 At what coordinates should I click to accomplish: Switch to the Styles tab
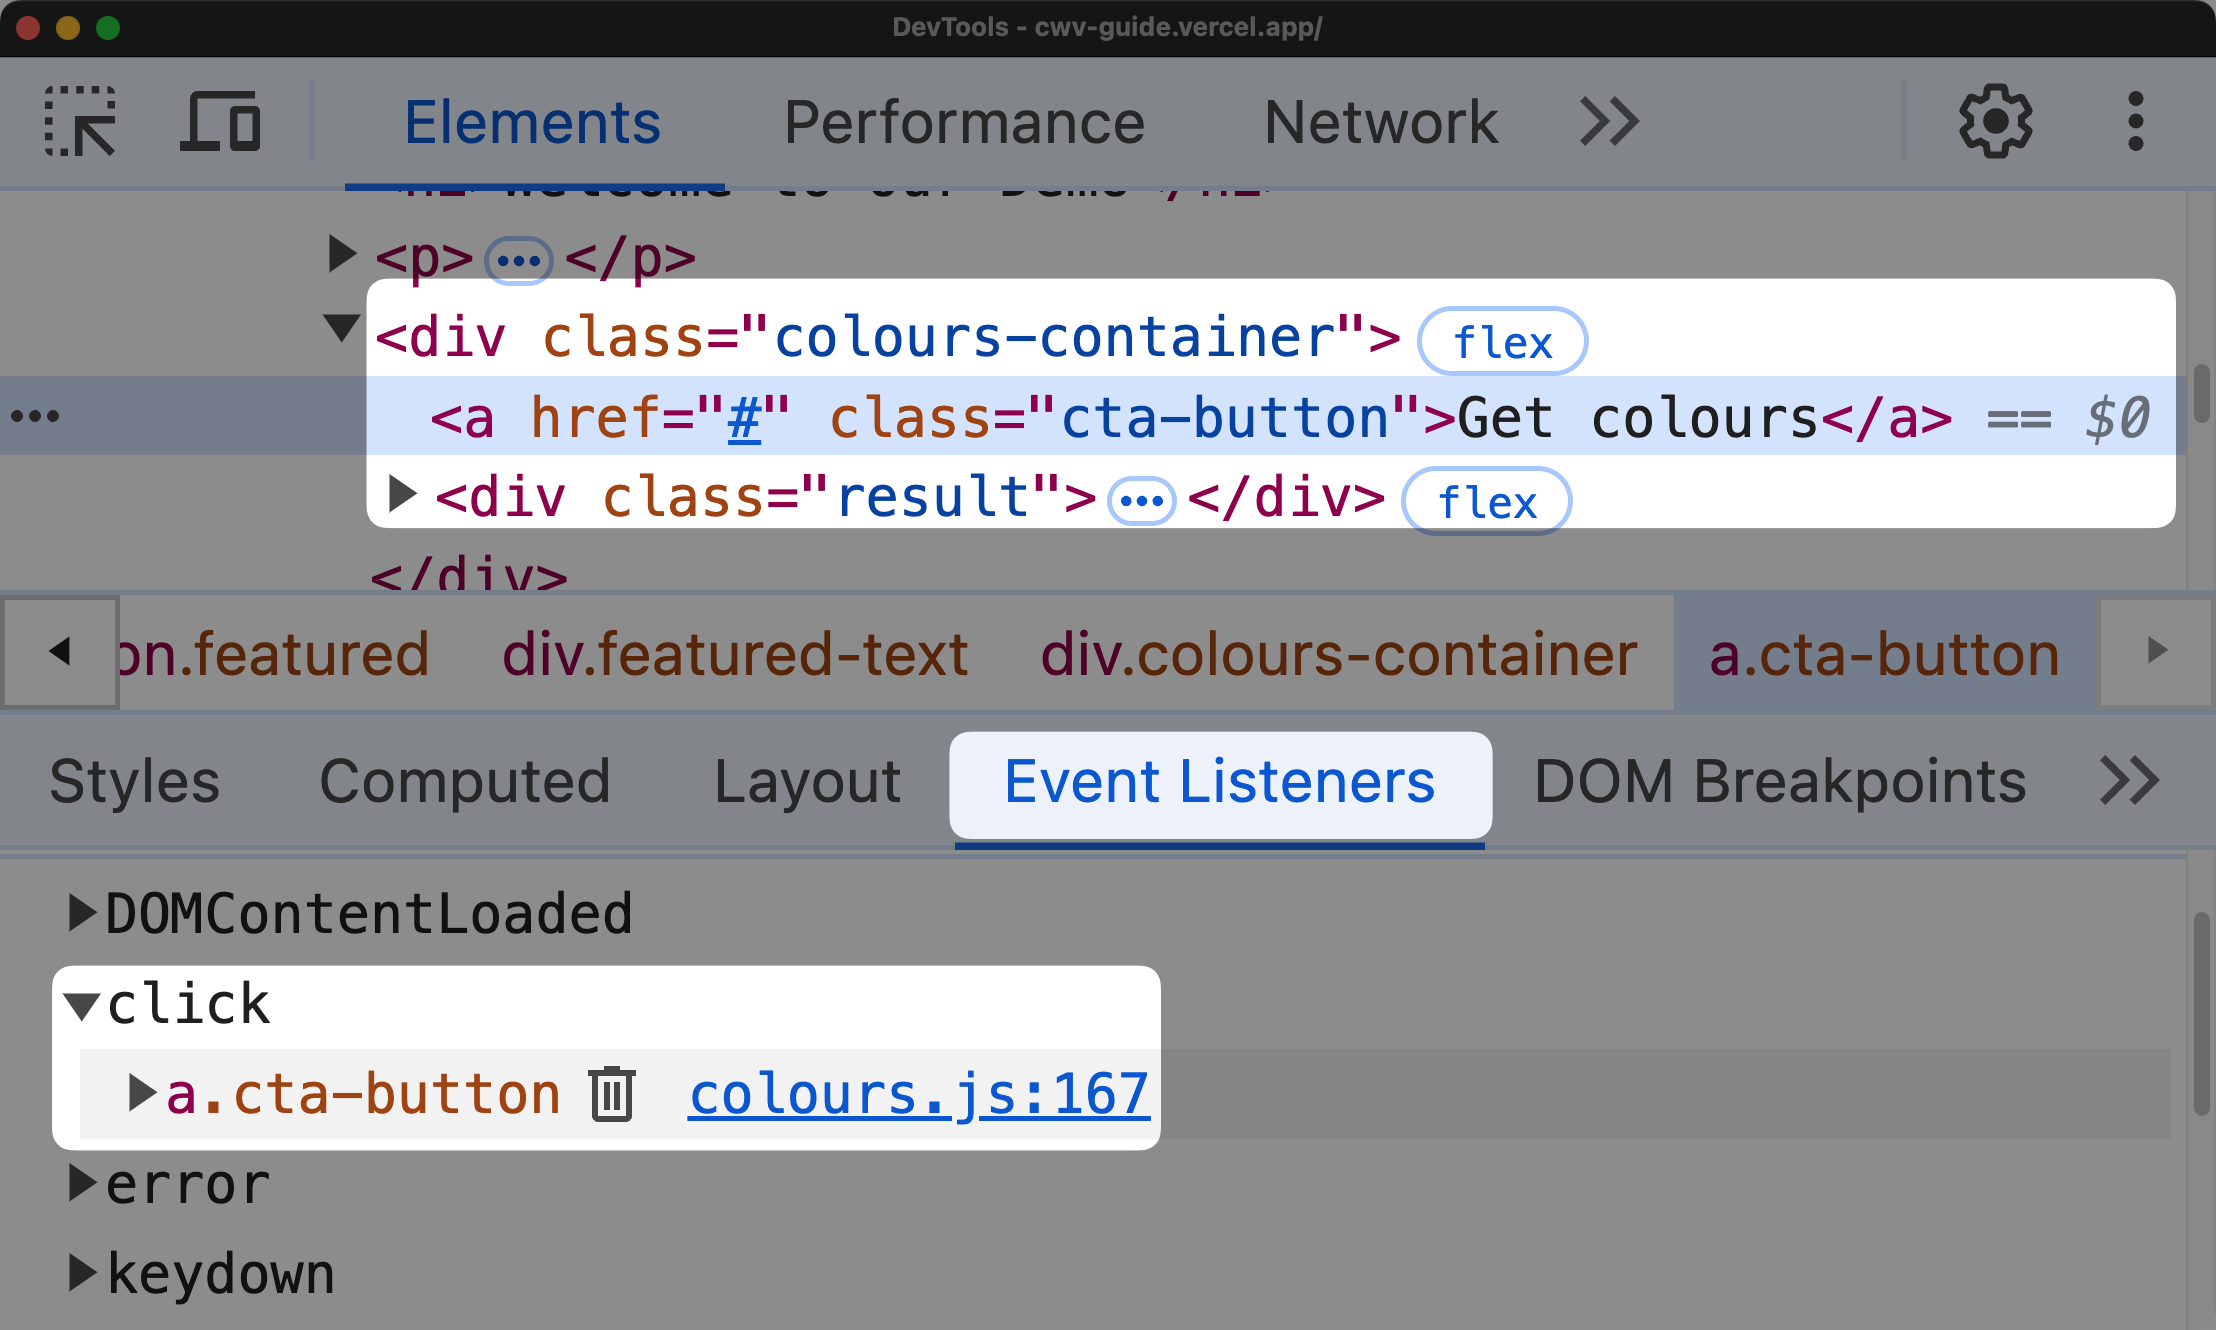[x=133, y=782]
